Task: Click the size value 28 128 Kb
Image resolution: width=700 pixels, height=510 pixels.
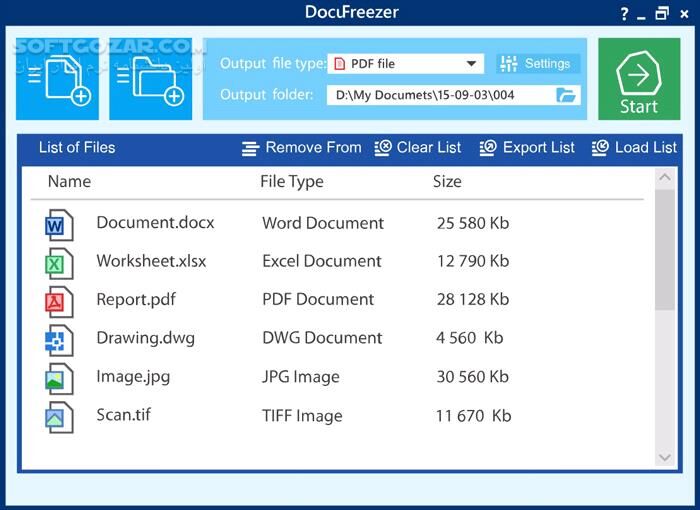Action: click(473, 299)
